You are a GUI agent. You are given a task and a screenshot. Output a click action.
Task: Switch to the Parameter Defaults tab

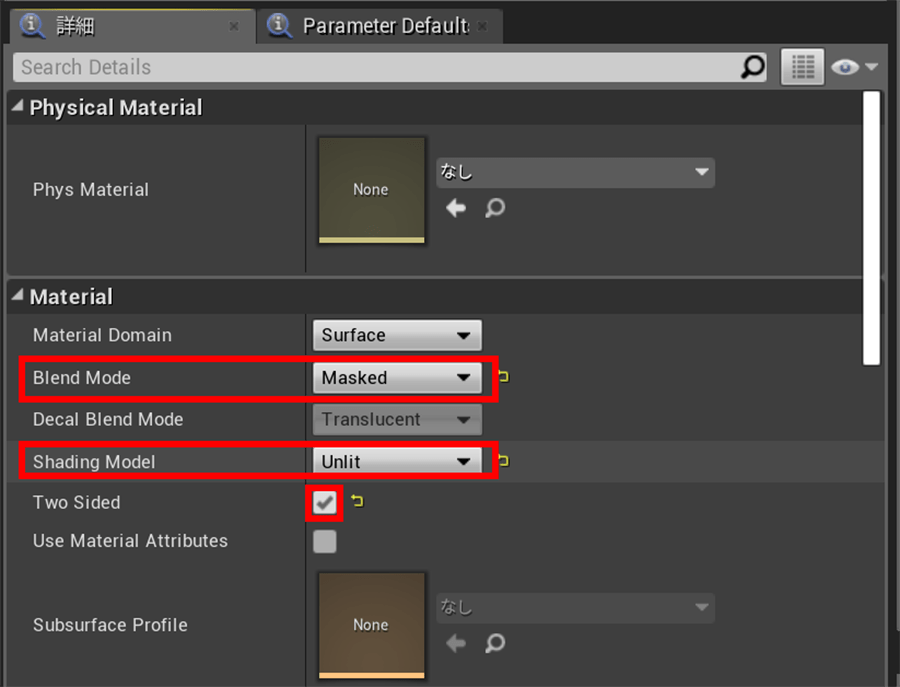coord(384,26)
